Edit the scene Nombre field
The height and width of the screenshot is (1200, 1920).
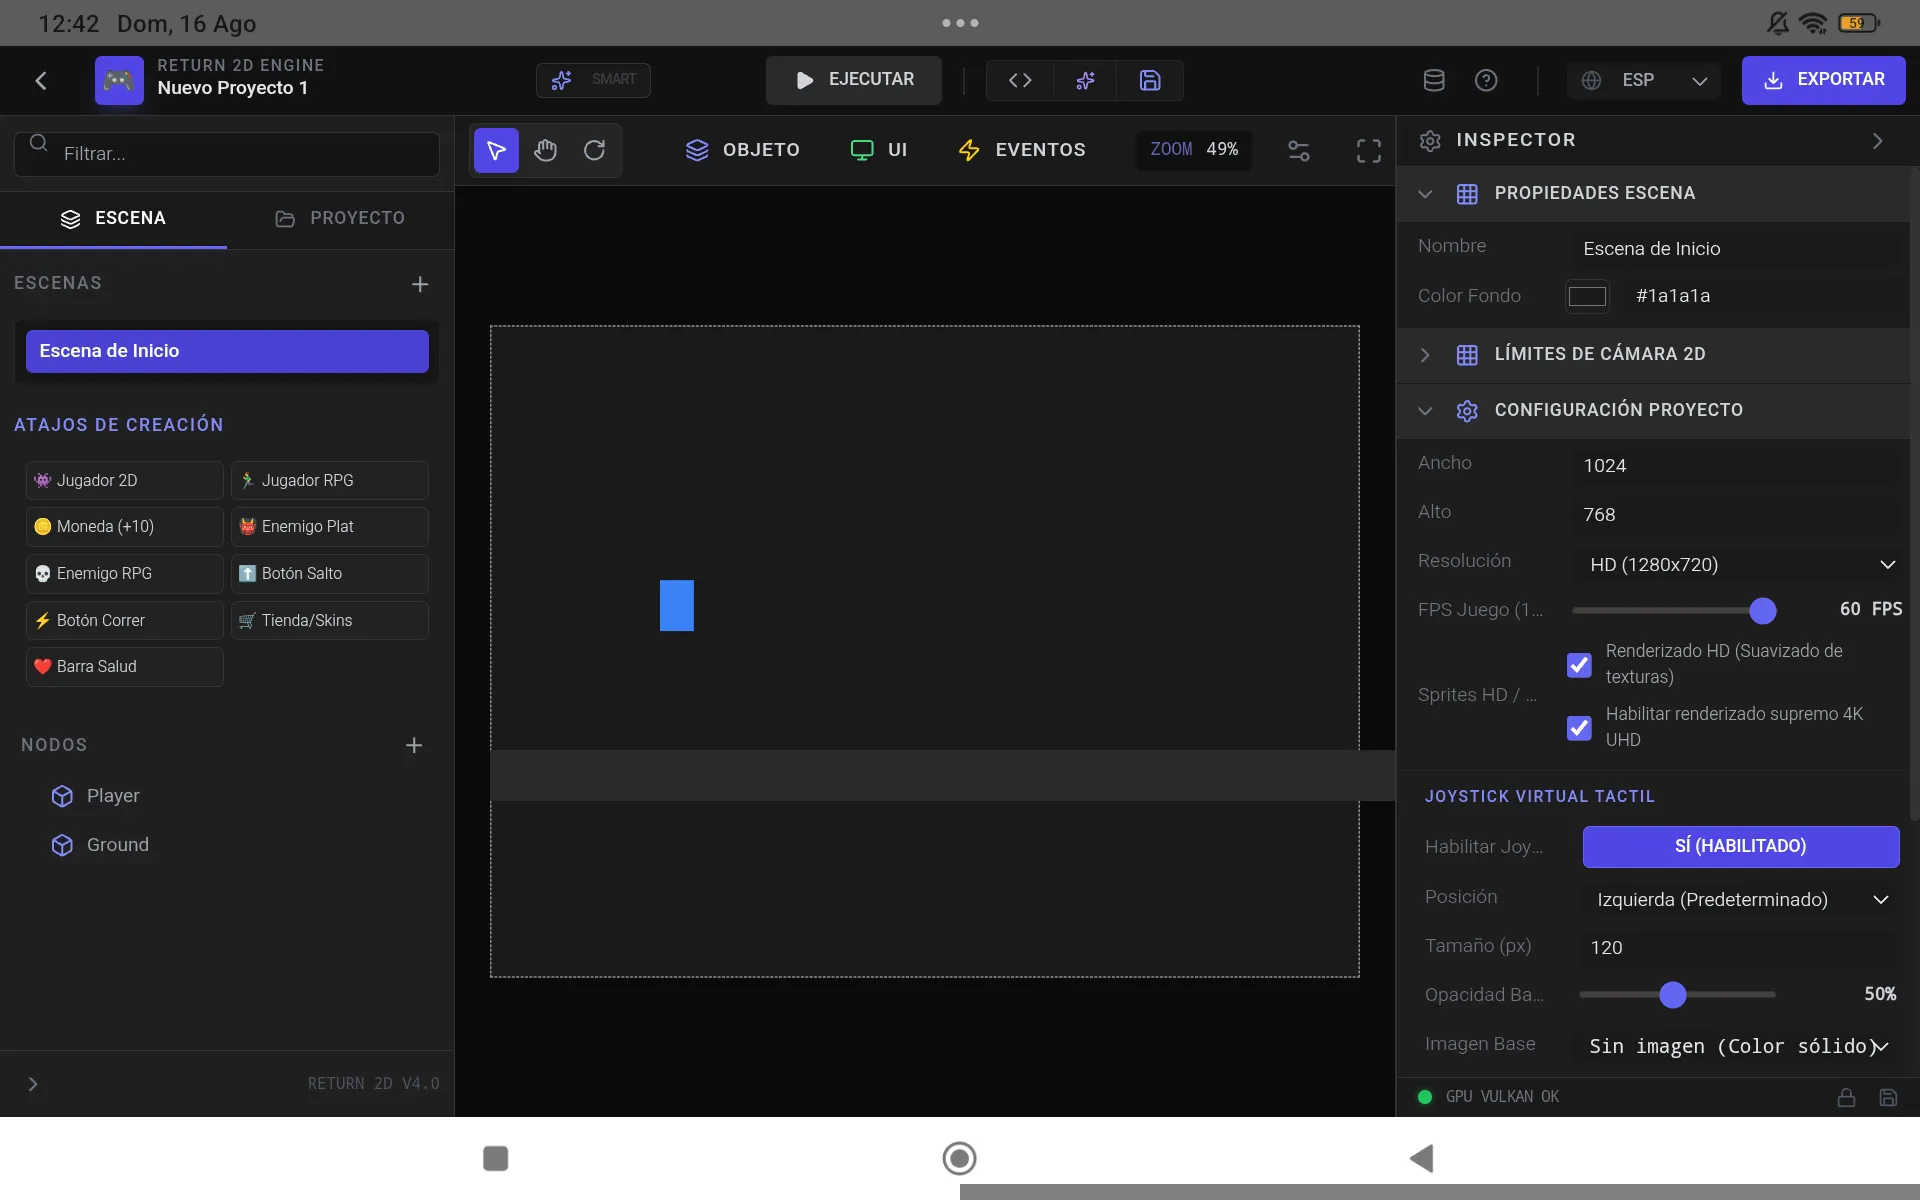(1738, 248)
